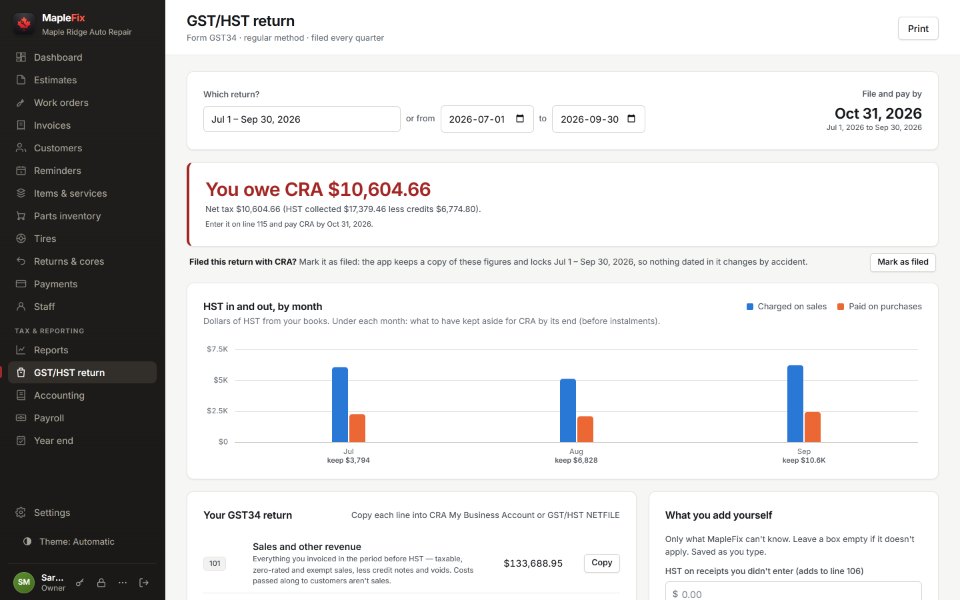This screenshot has height=600, width=960.
Task: Open Year end page
Action: click(82, 440)
